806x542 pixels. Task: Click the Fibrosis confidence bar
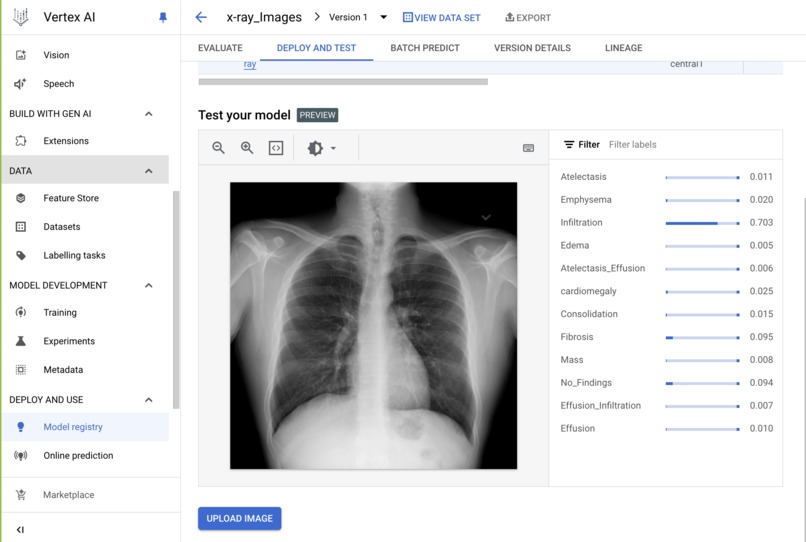click(702, 337)
